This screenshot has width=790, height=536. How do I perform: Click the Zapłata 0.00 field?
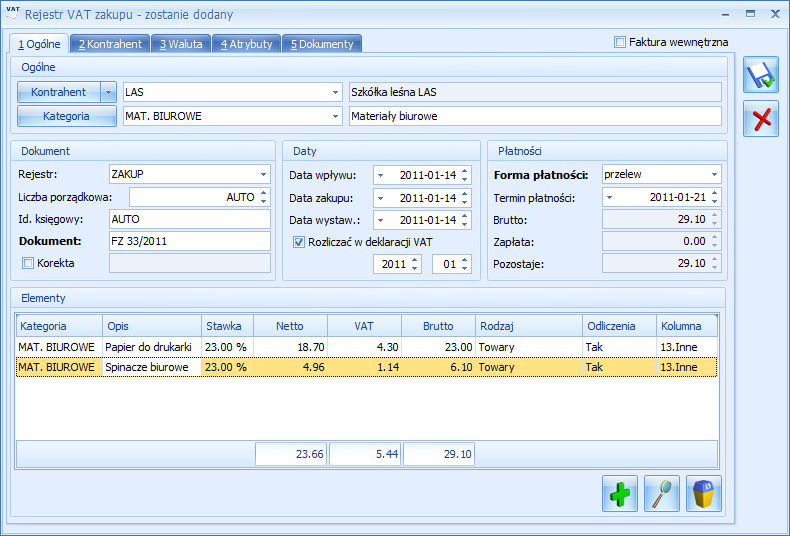pos(662,241)
